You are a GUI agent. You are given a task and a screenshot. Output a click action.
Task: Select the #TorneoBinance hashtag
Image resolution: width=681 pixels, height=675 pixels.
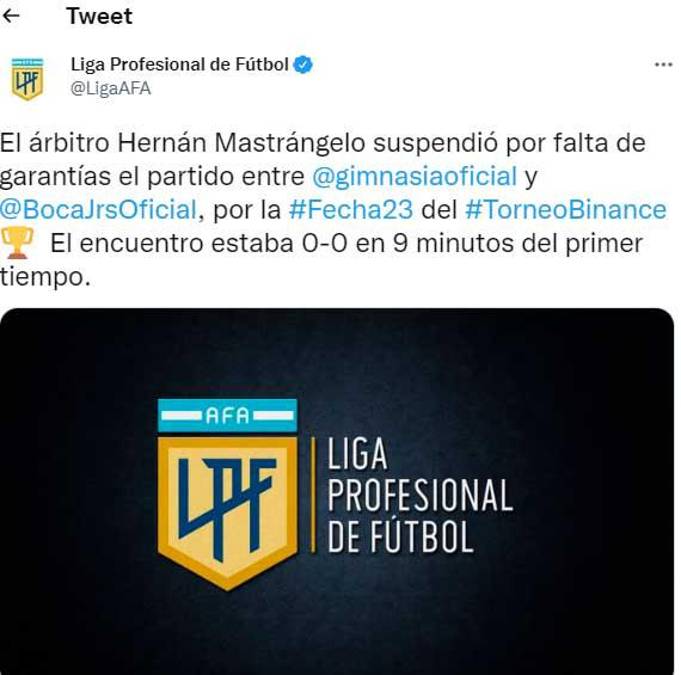tap(565, 209)
